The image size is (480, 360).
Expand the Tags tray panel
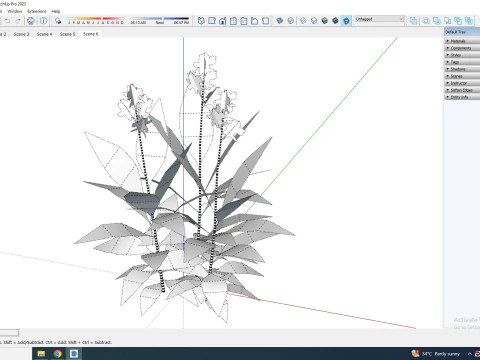point(463,62)
